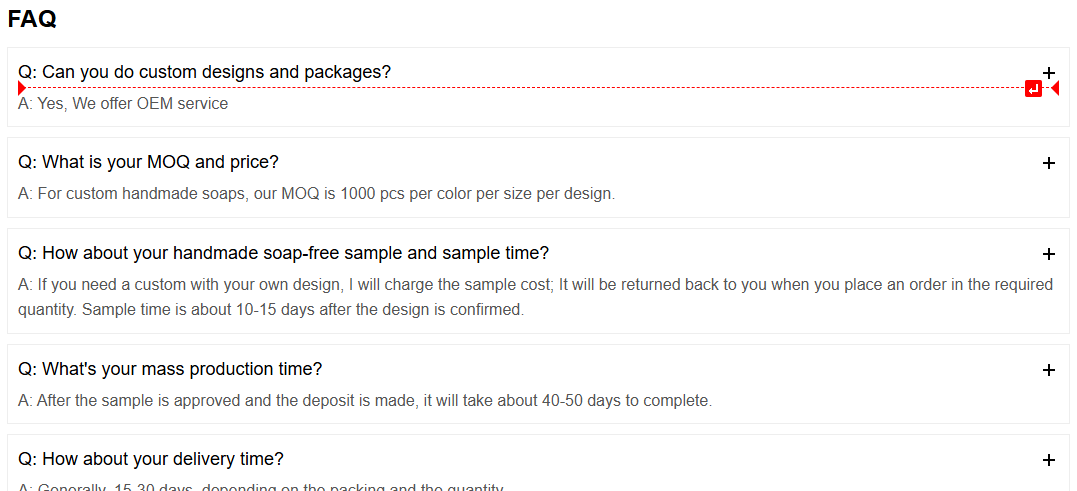Click the answer about sample cost and time
1077x491 pixels.
point(536,297)
